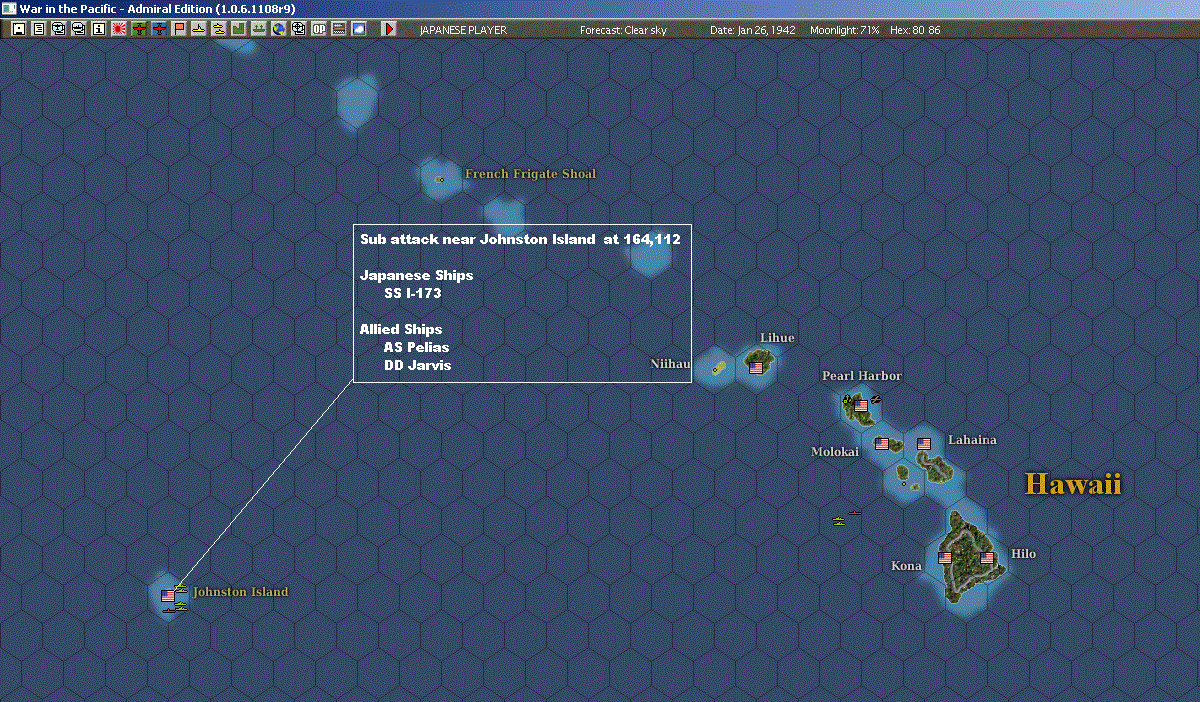Click the orange flag toolbar icon
The height and width of the screenshot is (702, 1200).
pyautogui.click(x=179, y=29)
